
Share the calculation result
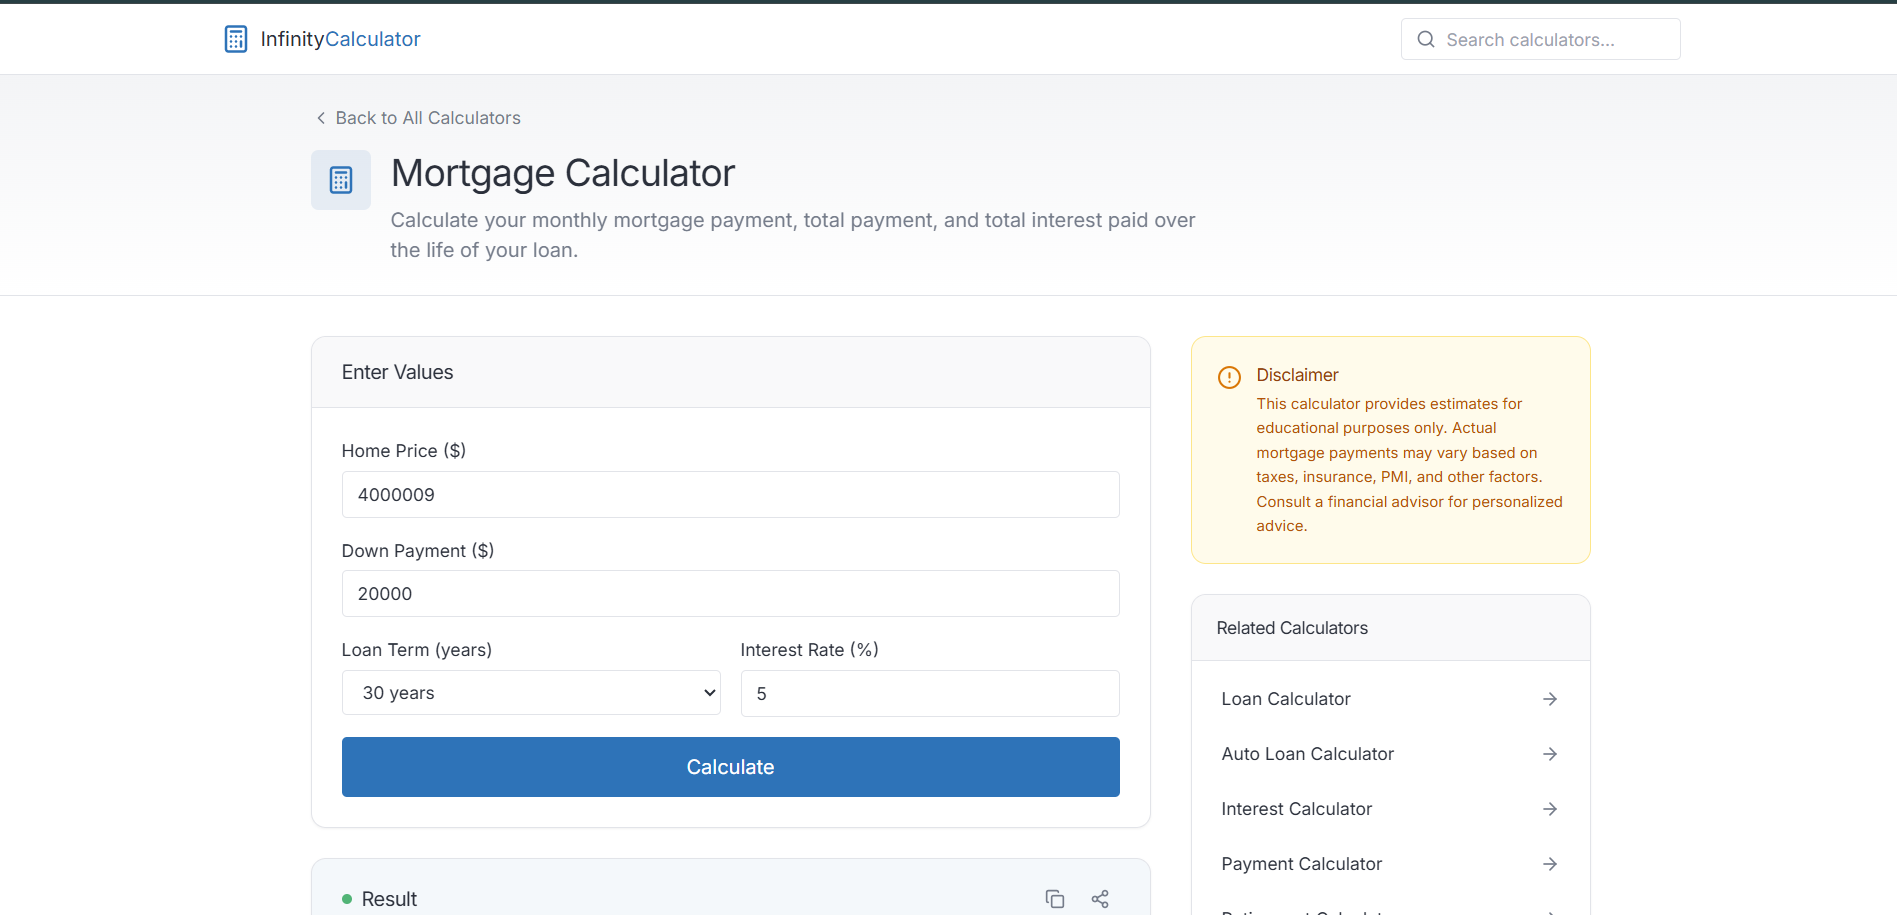point(1100,898)
